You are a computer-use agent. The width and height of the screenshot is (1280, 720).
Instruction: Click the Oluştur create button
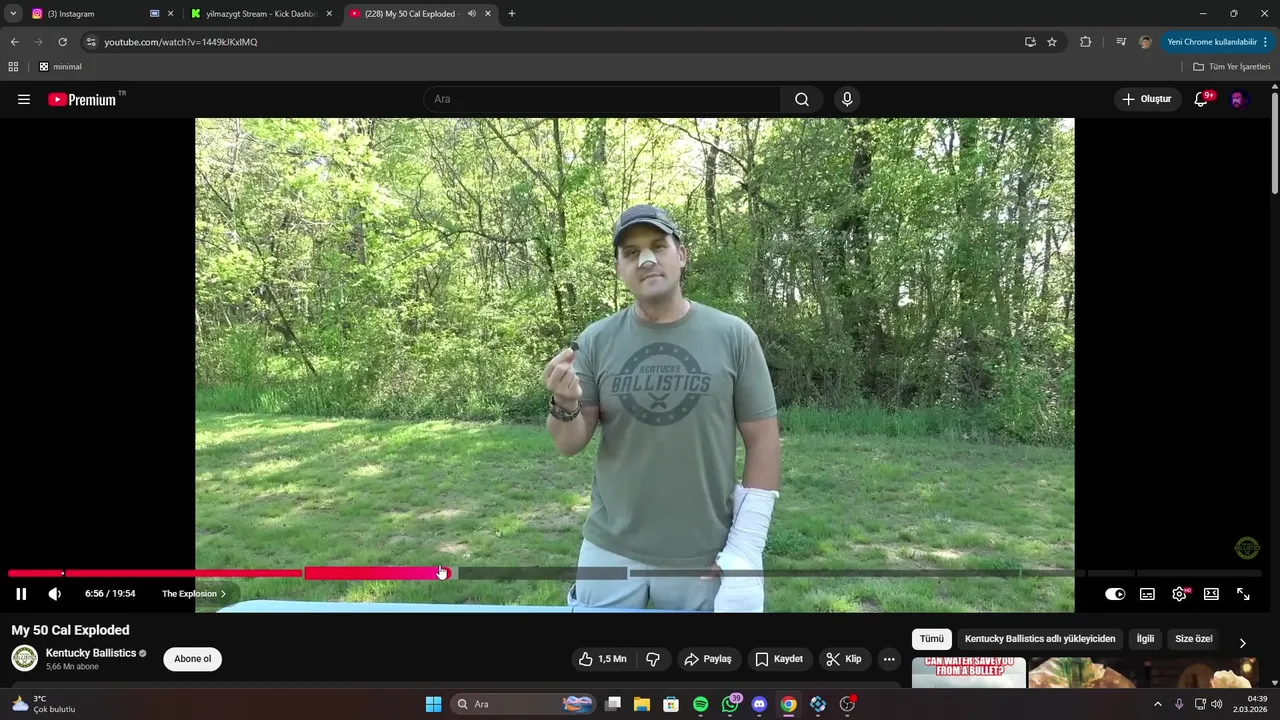[1146, 99]
